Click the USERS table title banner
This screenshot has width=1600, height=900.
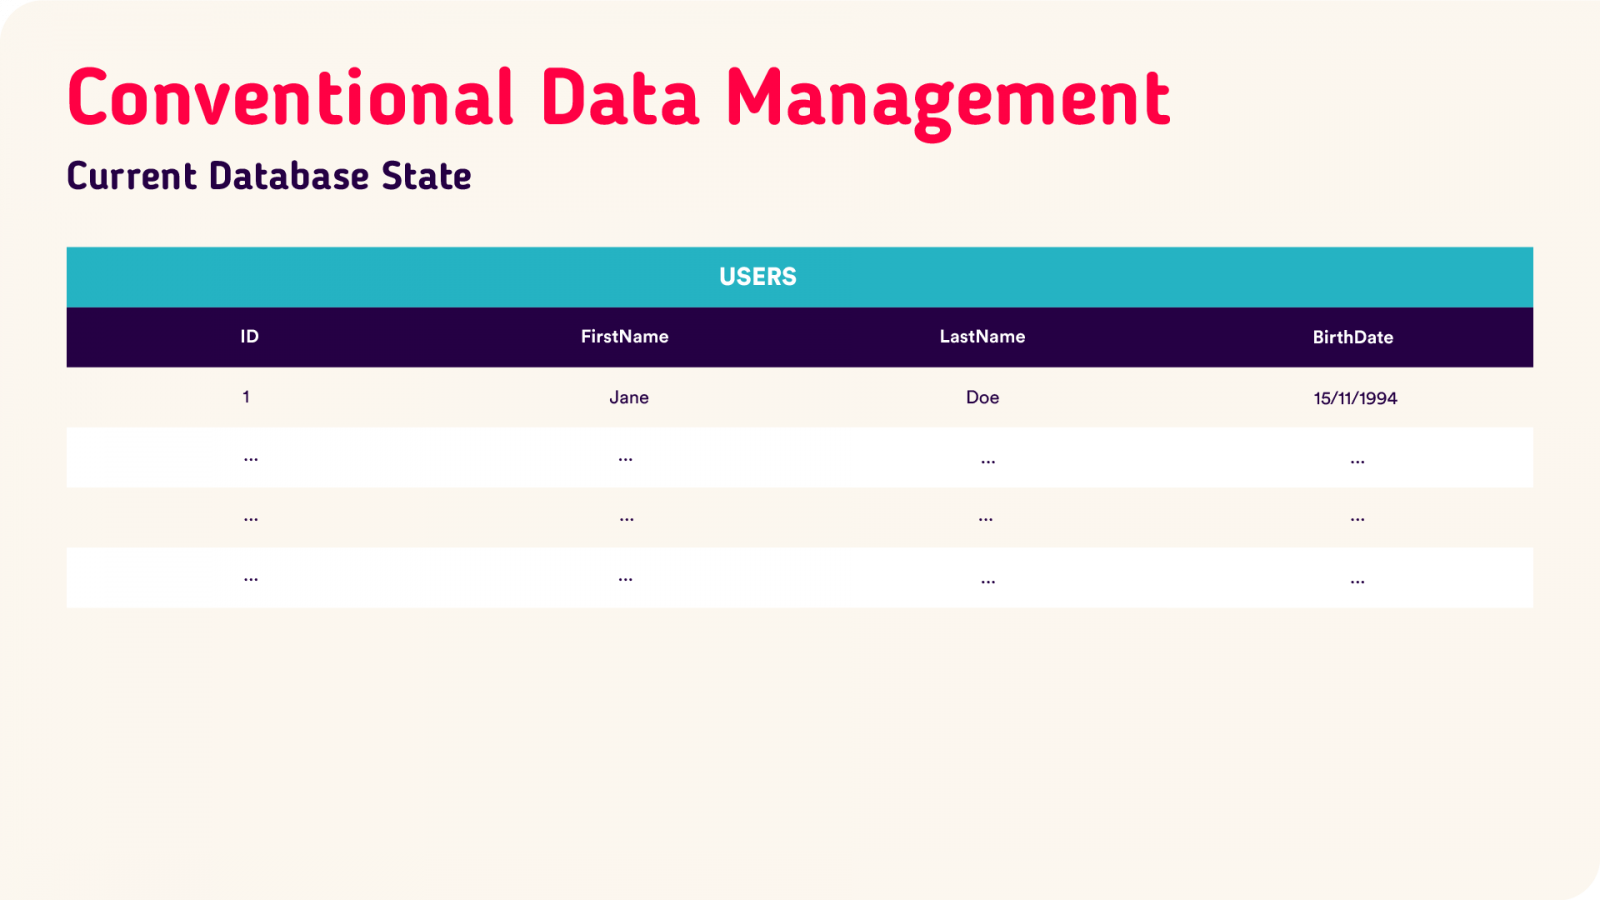[x=758, y=277]
